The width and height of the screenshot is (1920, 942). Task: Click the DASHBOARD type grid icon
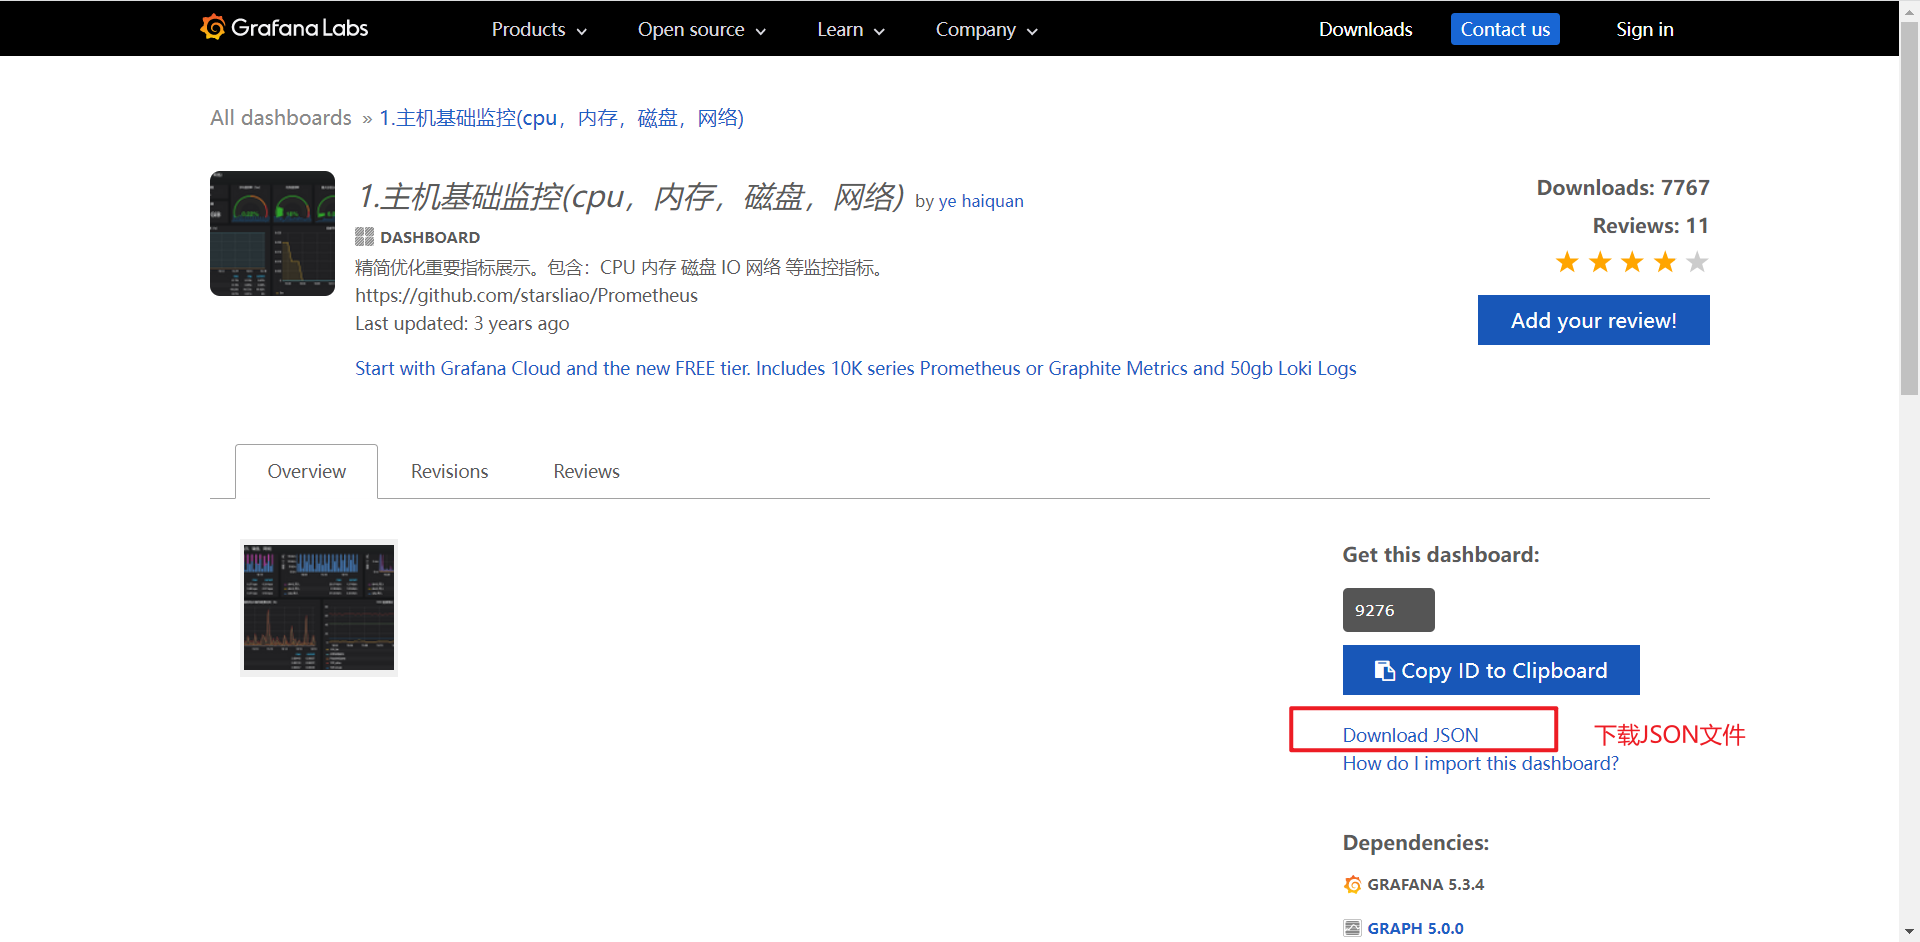pyautogui.click(x=364, y=237)
